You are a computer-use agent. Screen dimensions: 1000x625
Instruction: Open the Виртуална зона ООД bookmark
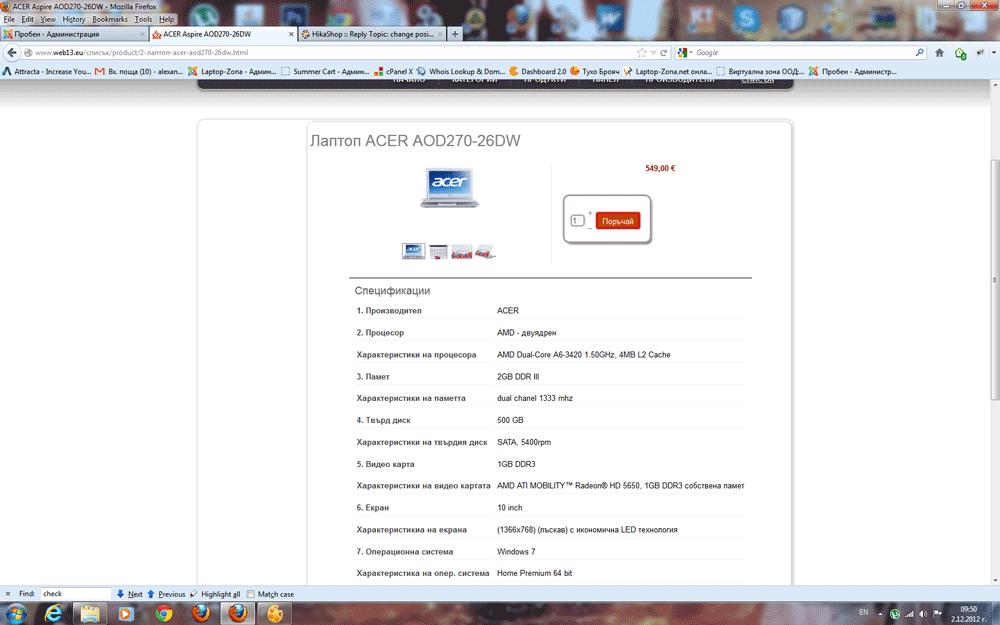coord(761,71)
